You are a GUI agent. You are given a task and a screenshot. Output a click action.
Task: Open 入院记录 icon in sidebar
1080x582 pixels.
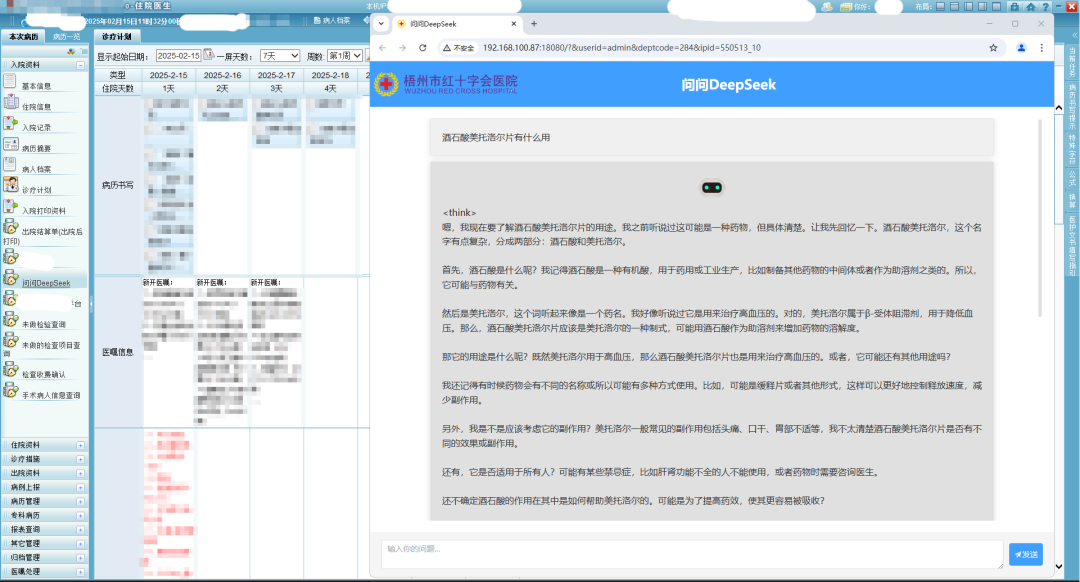(x=10, y=124)
